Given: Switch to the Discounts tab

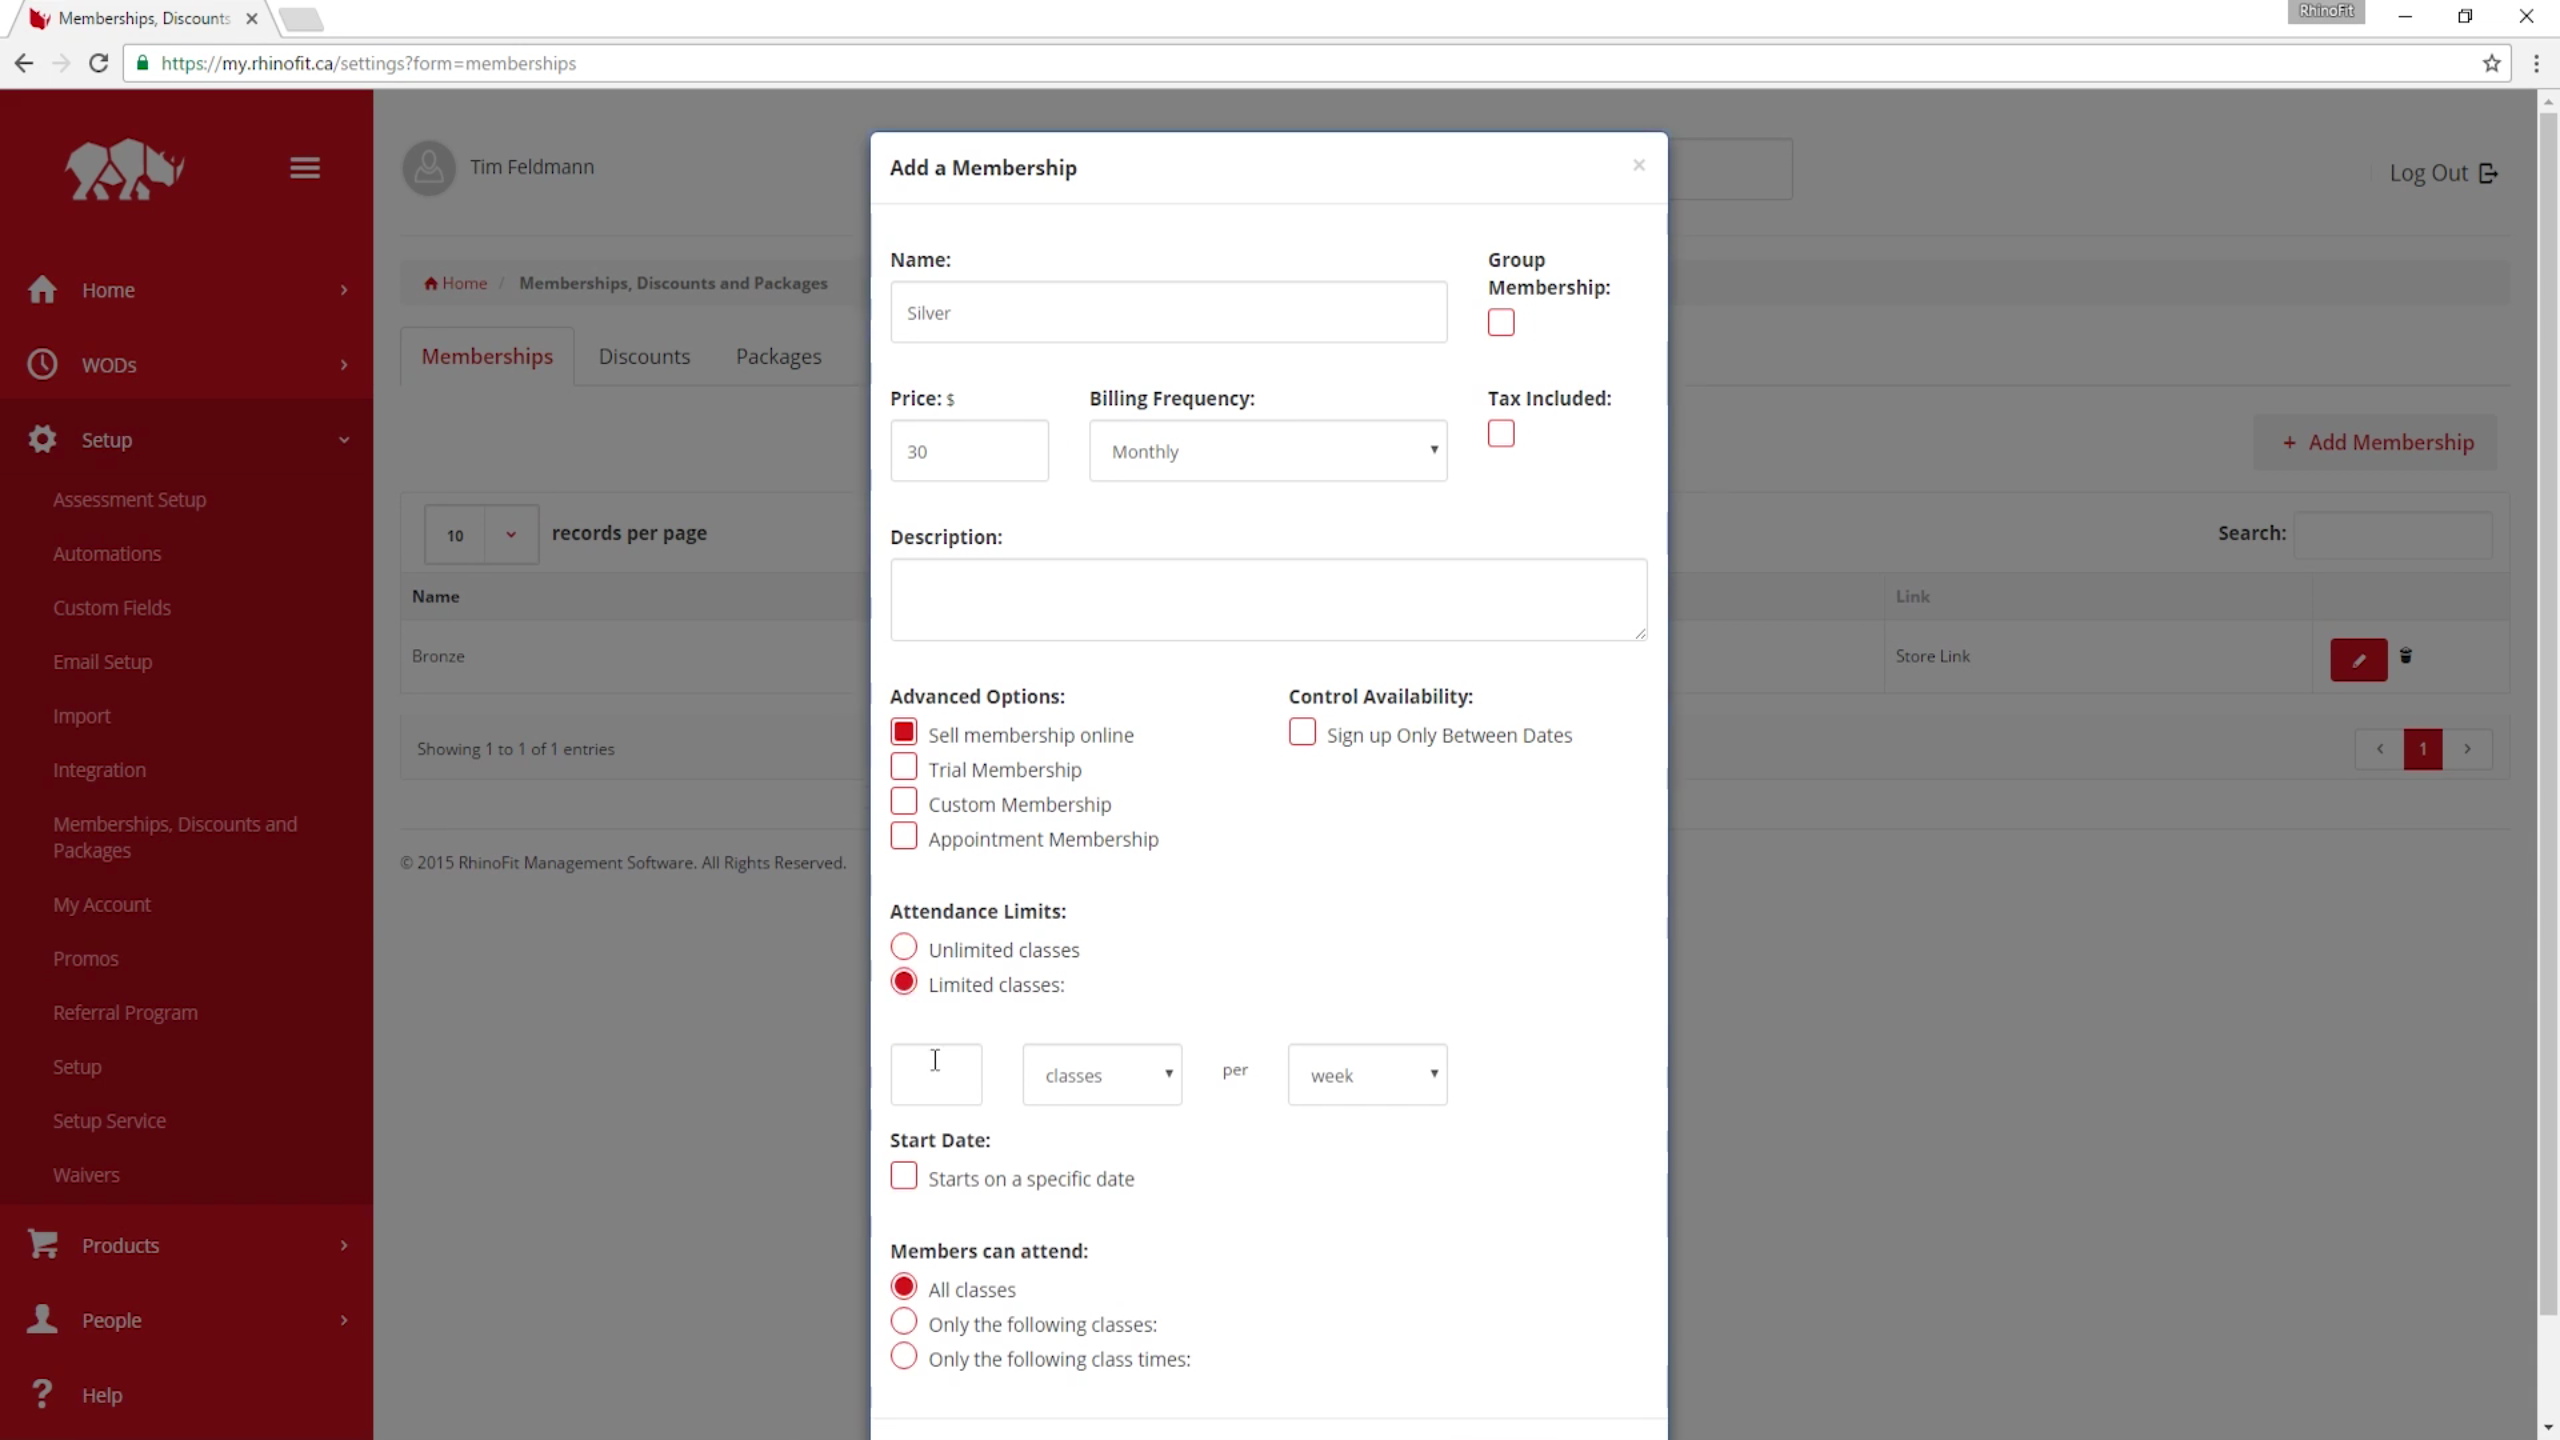Looking at the screenshot, I should click(x=644, y=356).
